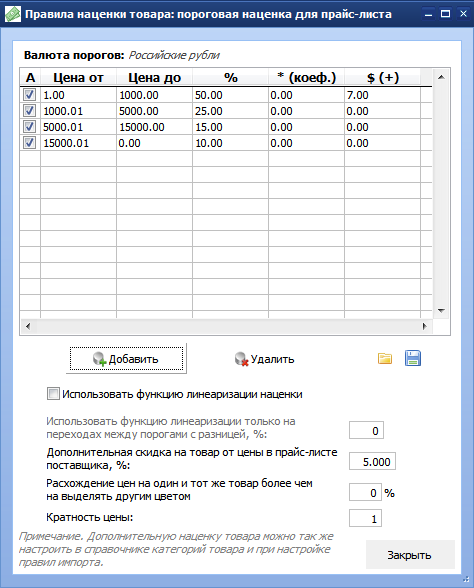The height and width of the screenshot is (588, 474).
Task: Click the Закрыть button
Action: [410, 555]
